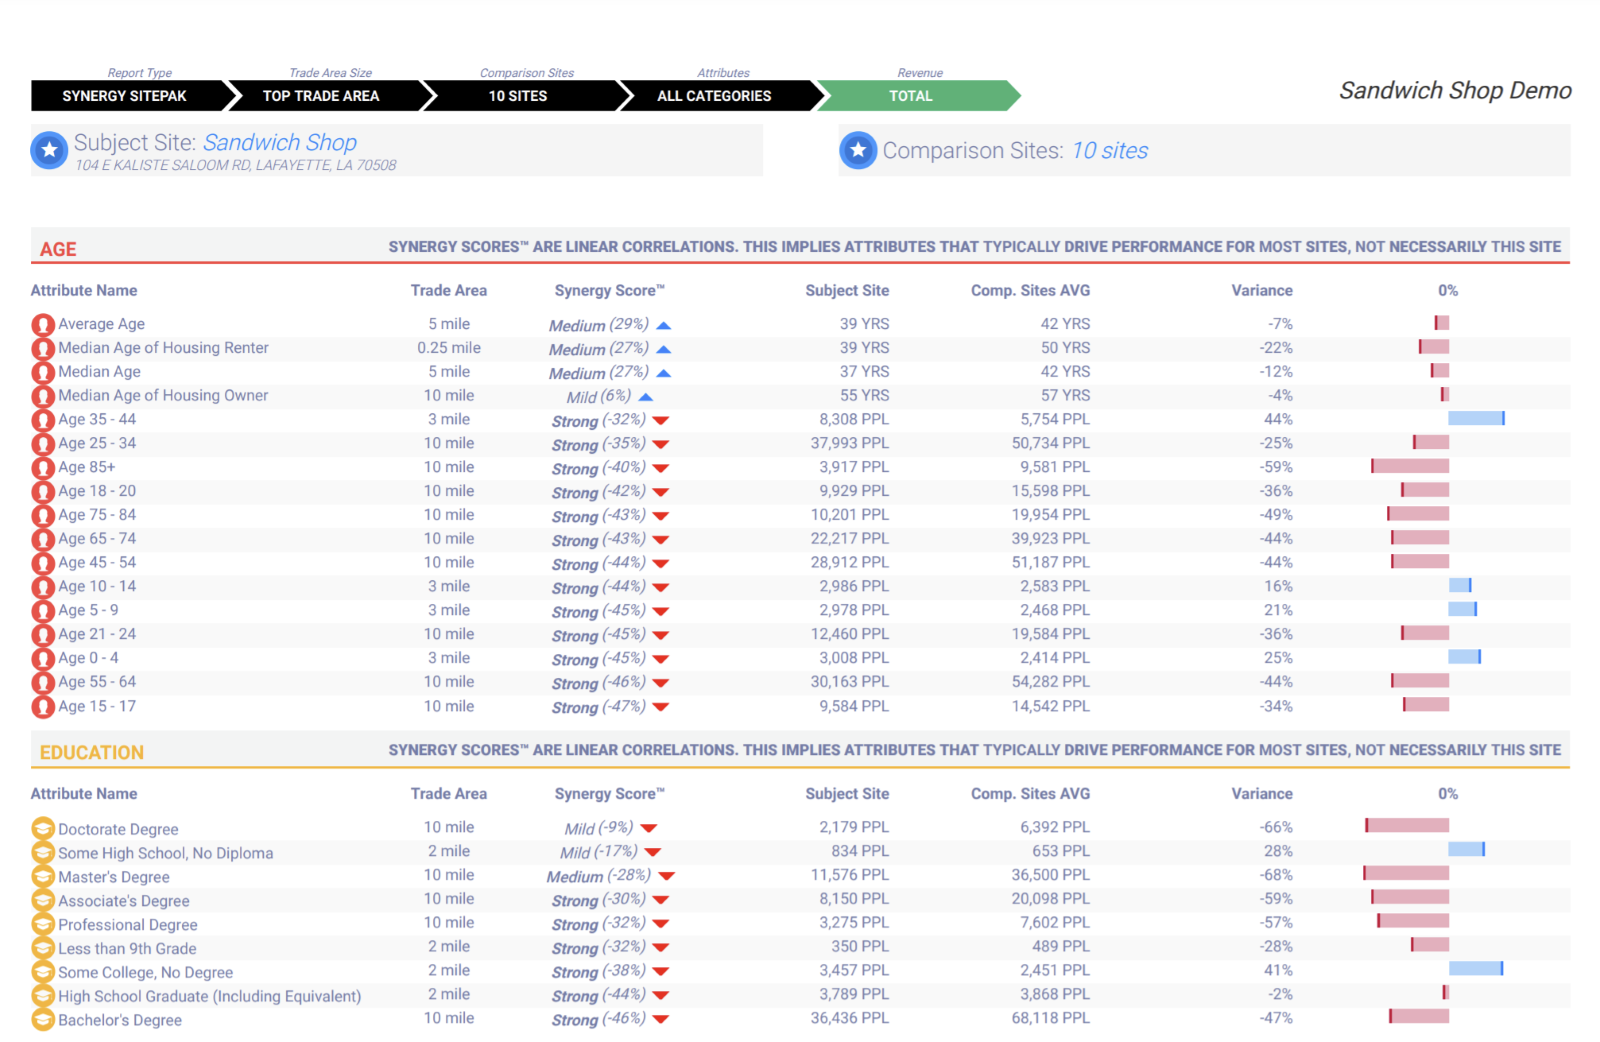
Task: Click the graduation cap icon beside Some College, No Degree
Action: [x=43, y=971]
